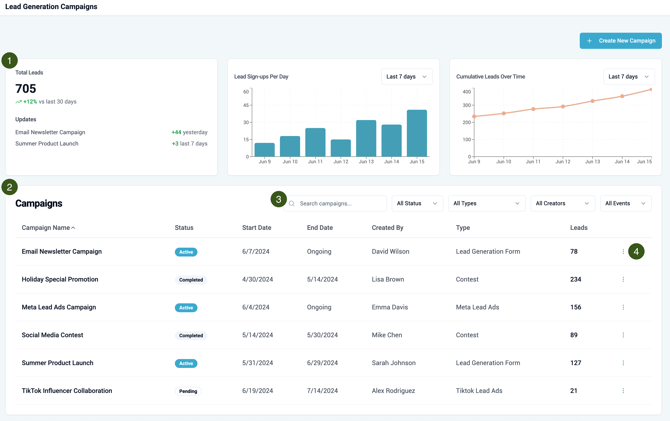Open the All Creators filter dropdown
This screenshot has width=670, height=421.
563,203
